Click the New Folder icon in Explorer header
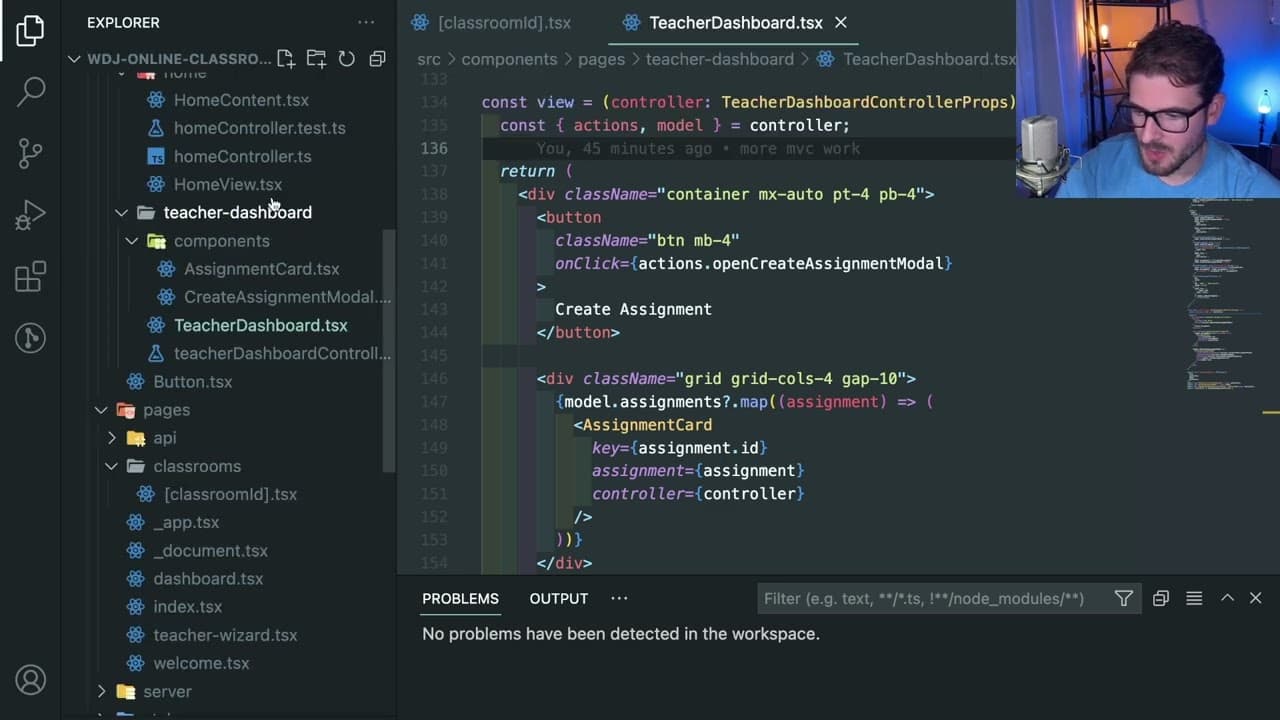 (316, 59)
